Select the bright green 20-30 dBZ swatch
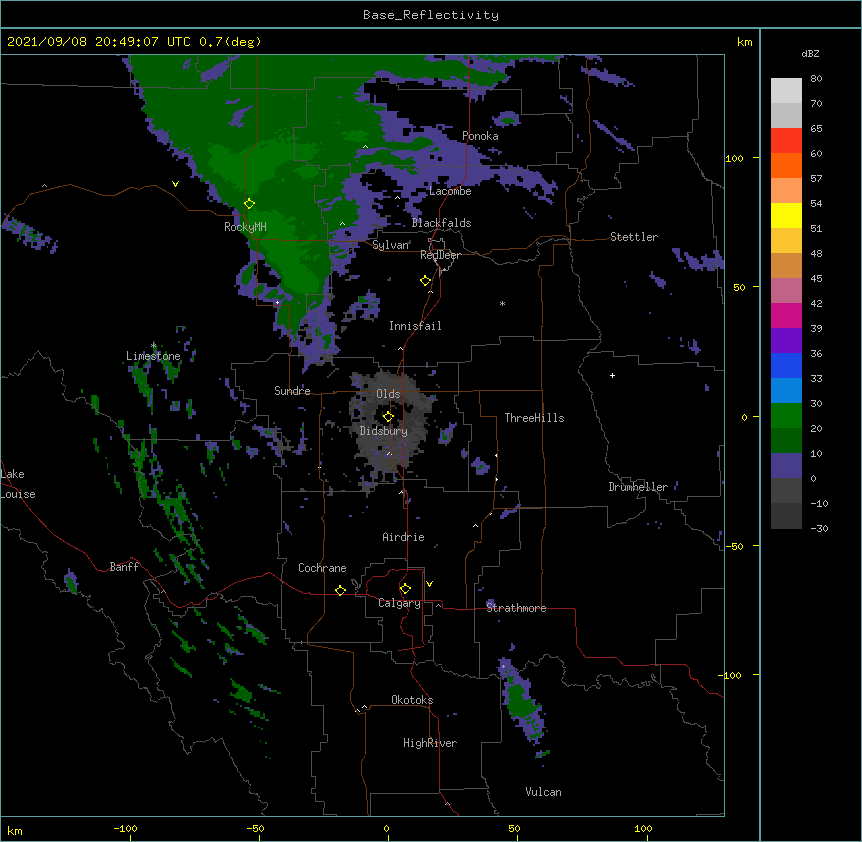 tap(786, 416)
